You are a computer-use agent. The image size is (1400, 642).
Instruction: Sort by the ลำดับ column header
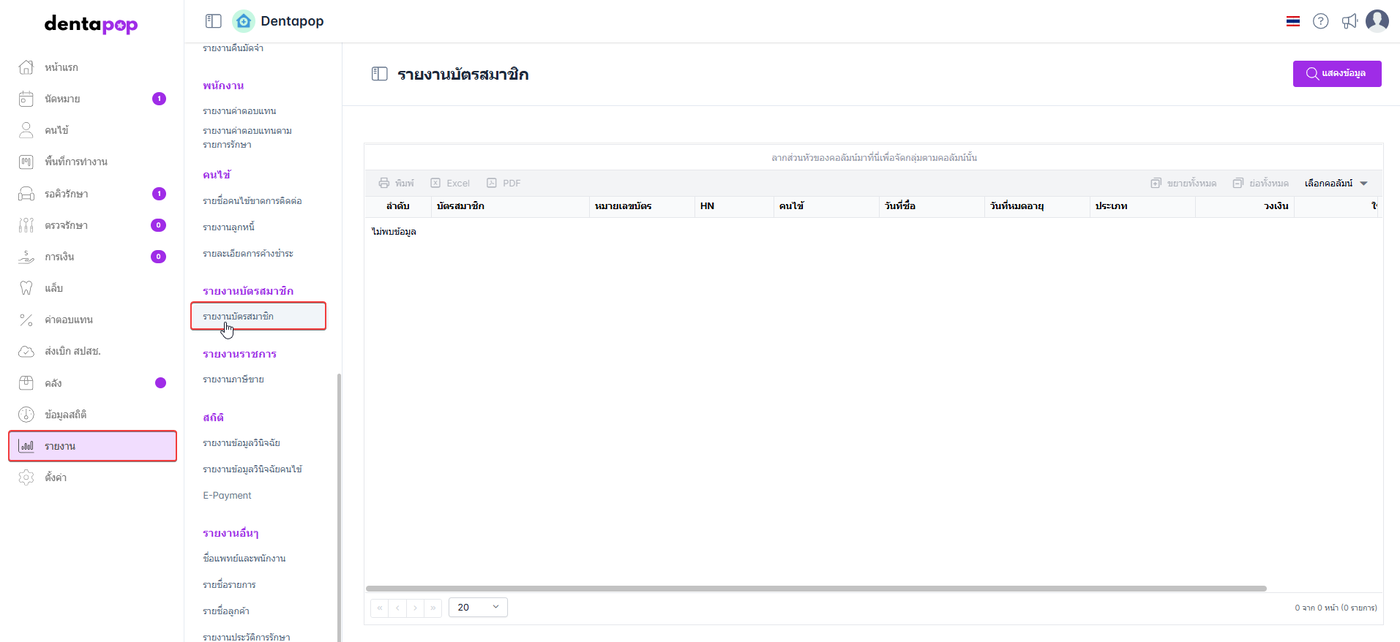tap(398, 205)
